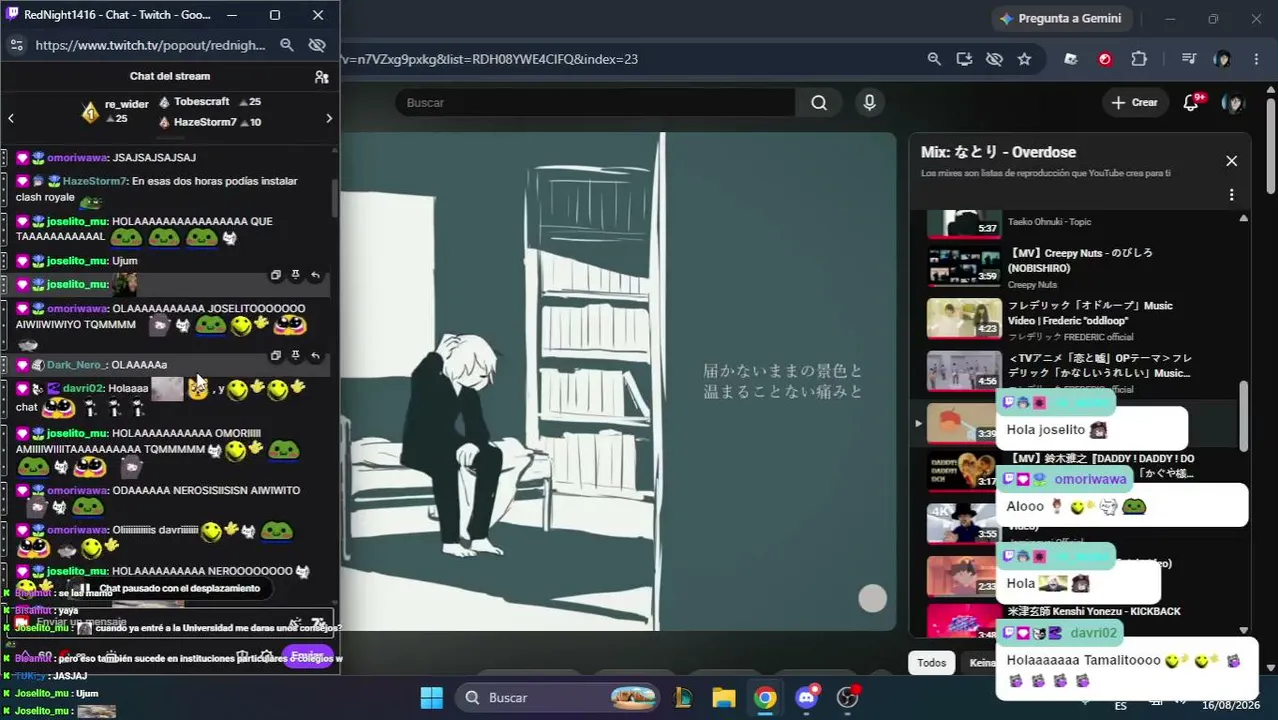Select the Todos filter chip
The height and width of the screenshot is (720, 1278).
pyautogui.click(x=931, y=663)
